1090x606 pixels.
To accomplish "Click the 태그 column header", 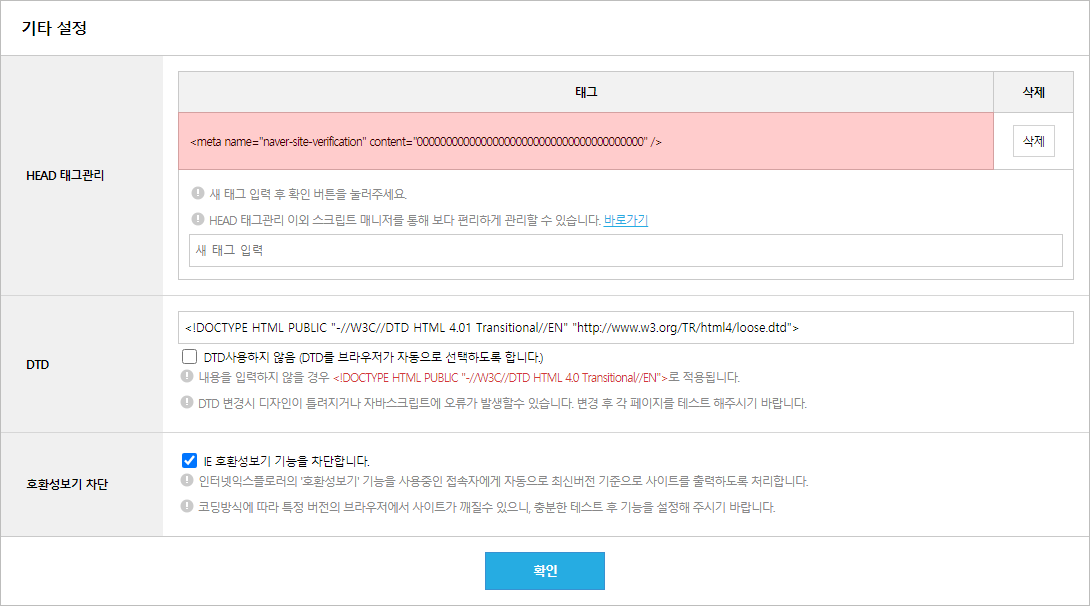I will pyautogui.click(x=586, y=92).
